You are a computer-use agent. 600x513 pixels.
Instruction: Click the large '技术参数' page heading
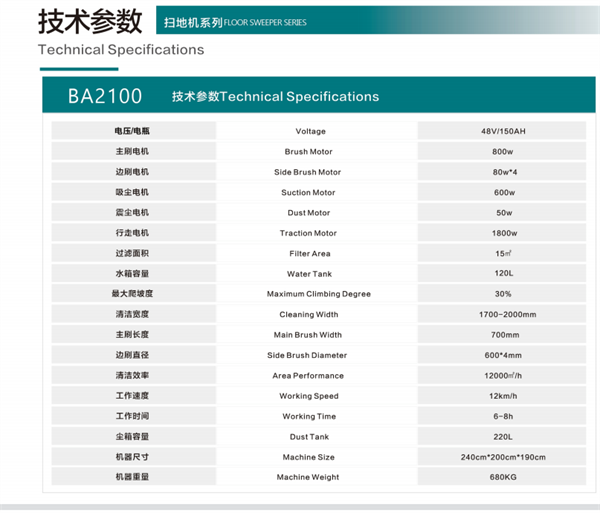point(90,21)
